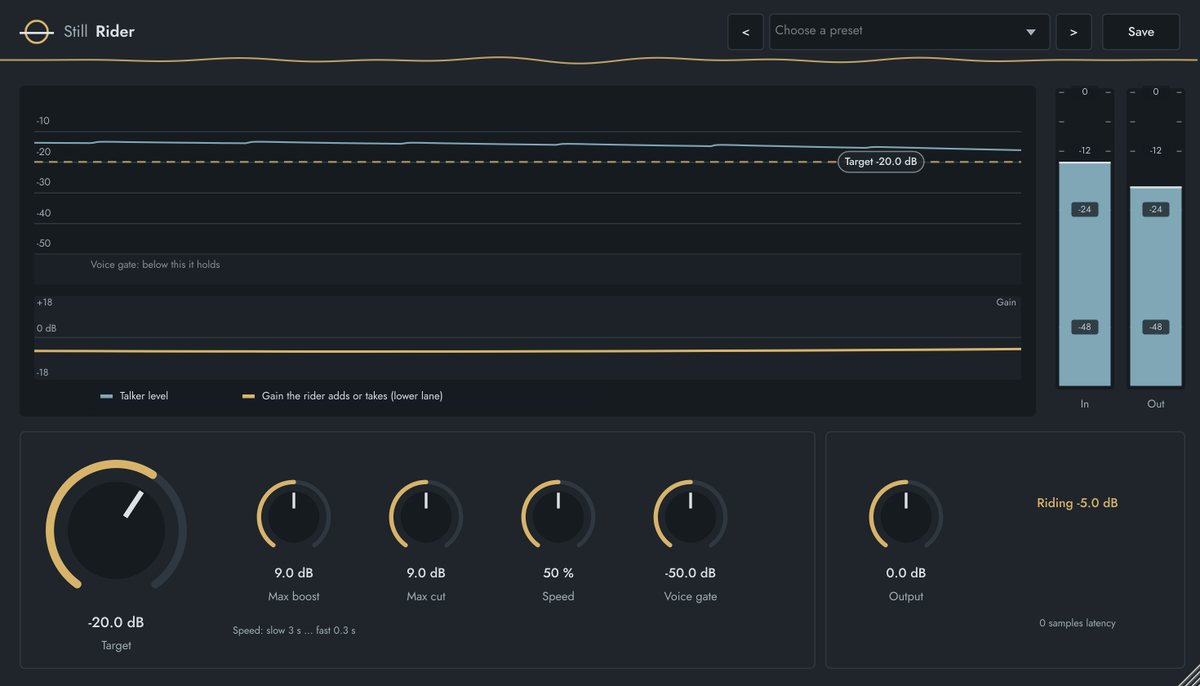This screenshot has height=686, width=1200.
Task: Click the resize grip in the window corner
Action: pyautogui.click(x=1189, y=677)
